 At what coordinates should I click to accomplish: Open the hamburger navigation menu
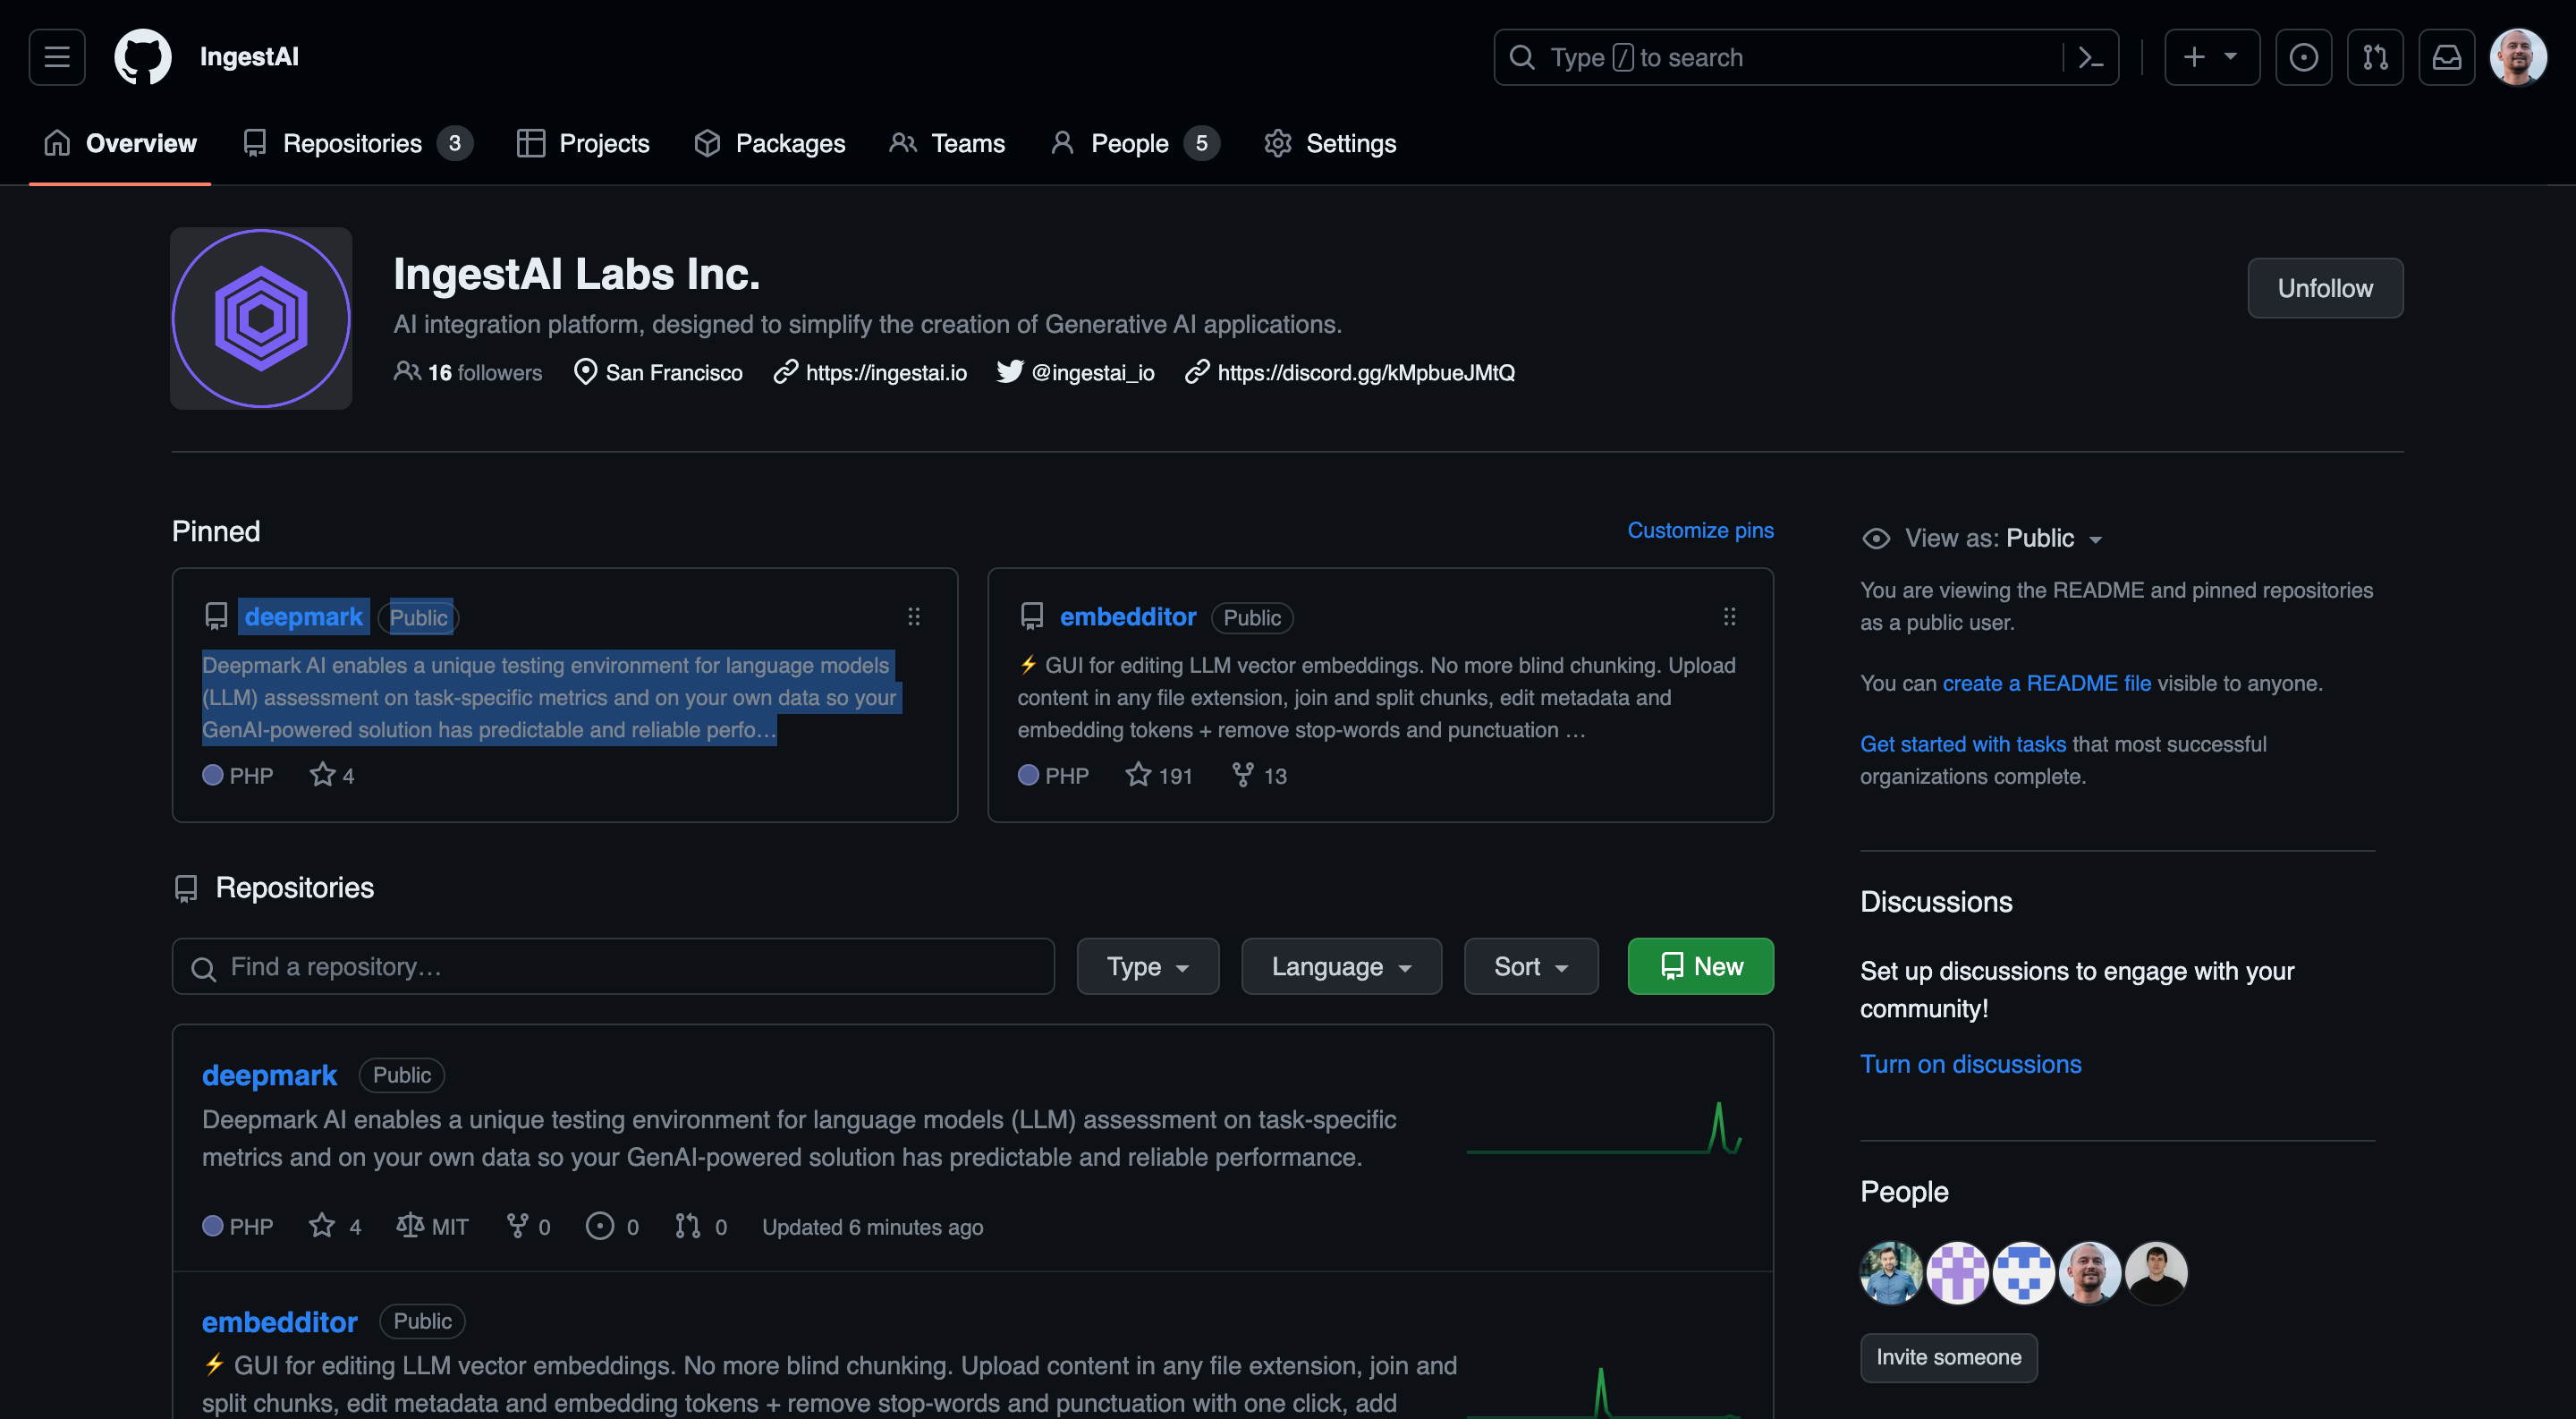(x=57, y=57)
